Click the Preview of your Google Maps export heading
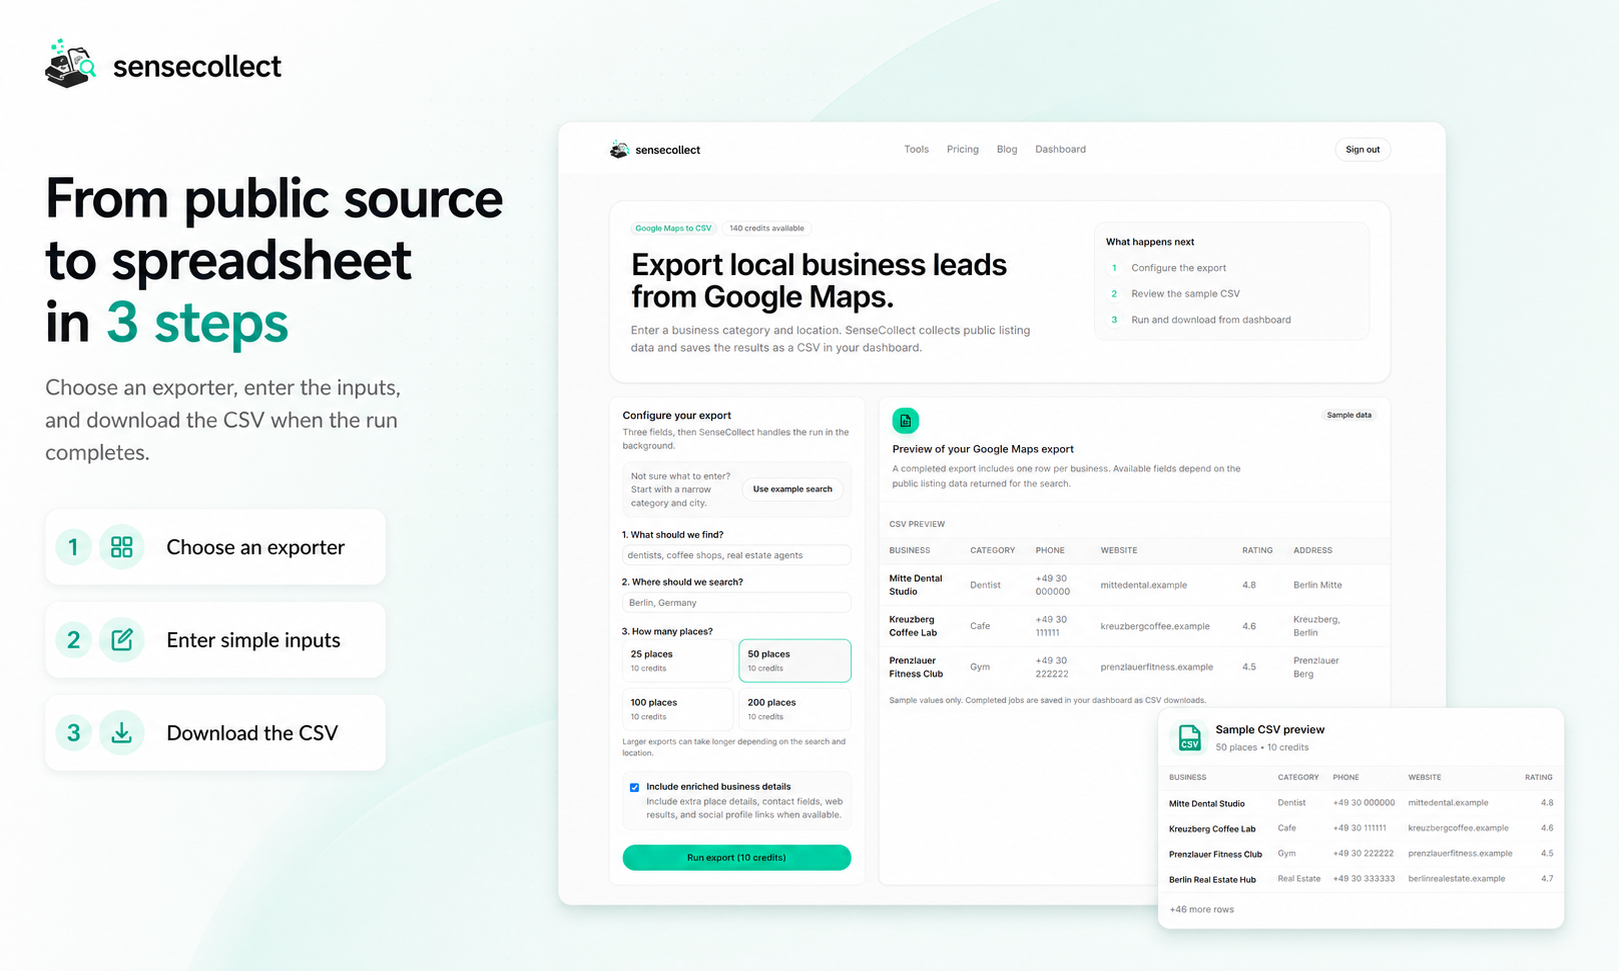The image size is (1619, 971). 983,449
